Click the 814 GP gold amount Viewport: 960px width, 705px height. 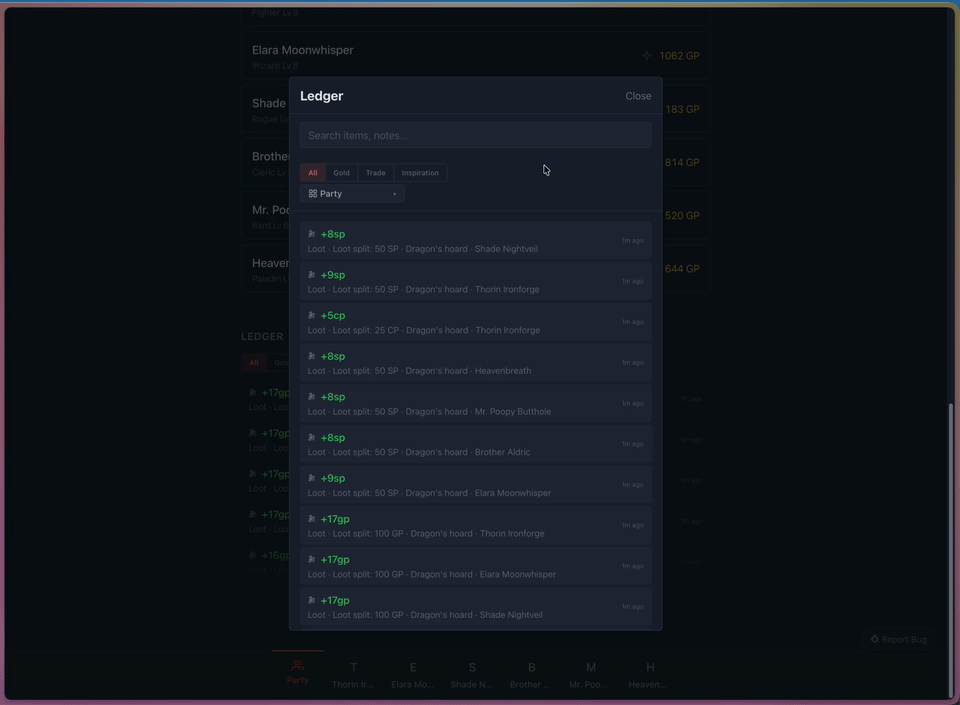pos(682,162)
